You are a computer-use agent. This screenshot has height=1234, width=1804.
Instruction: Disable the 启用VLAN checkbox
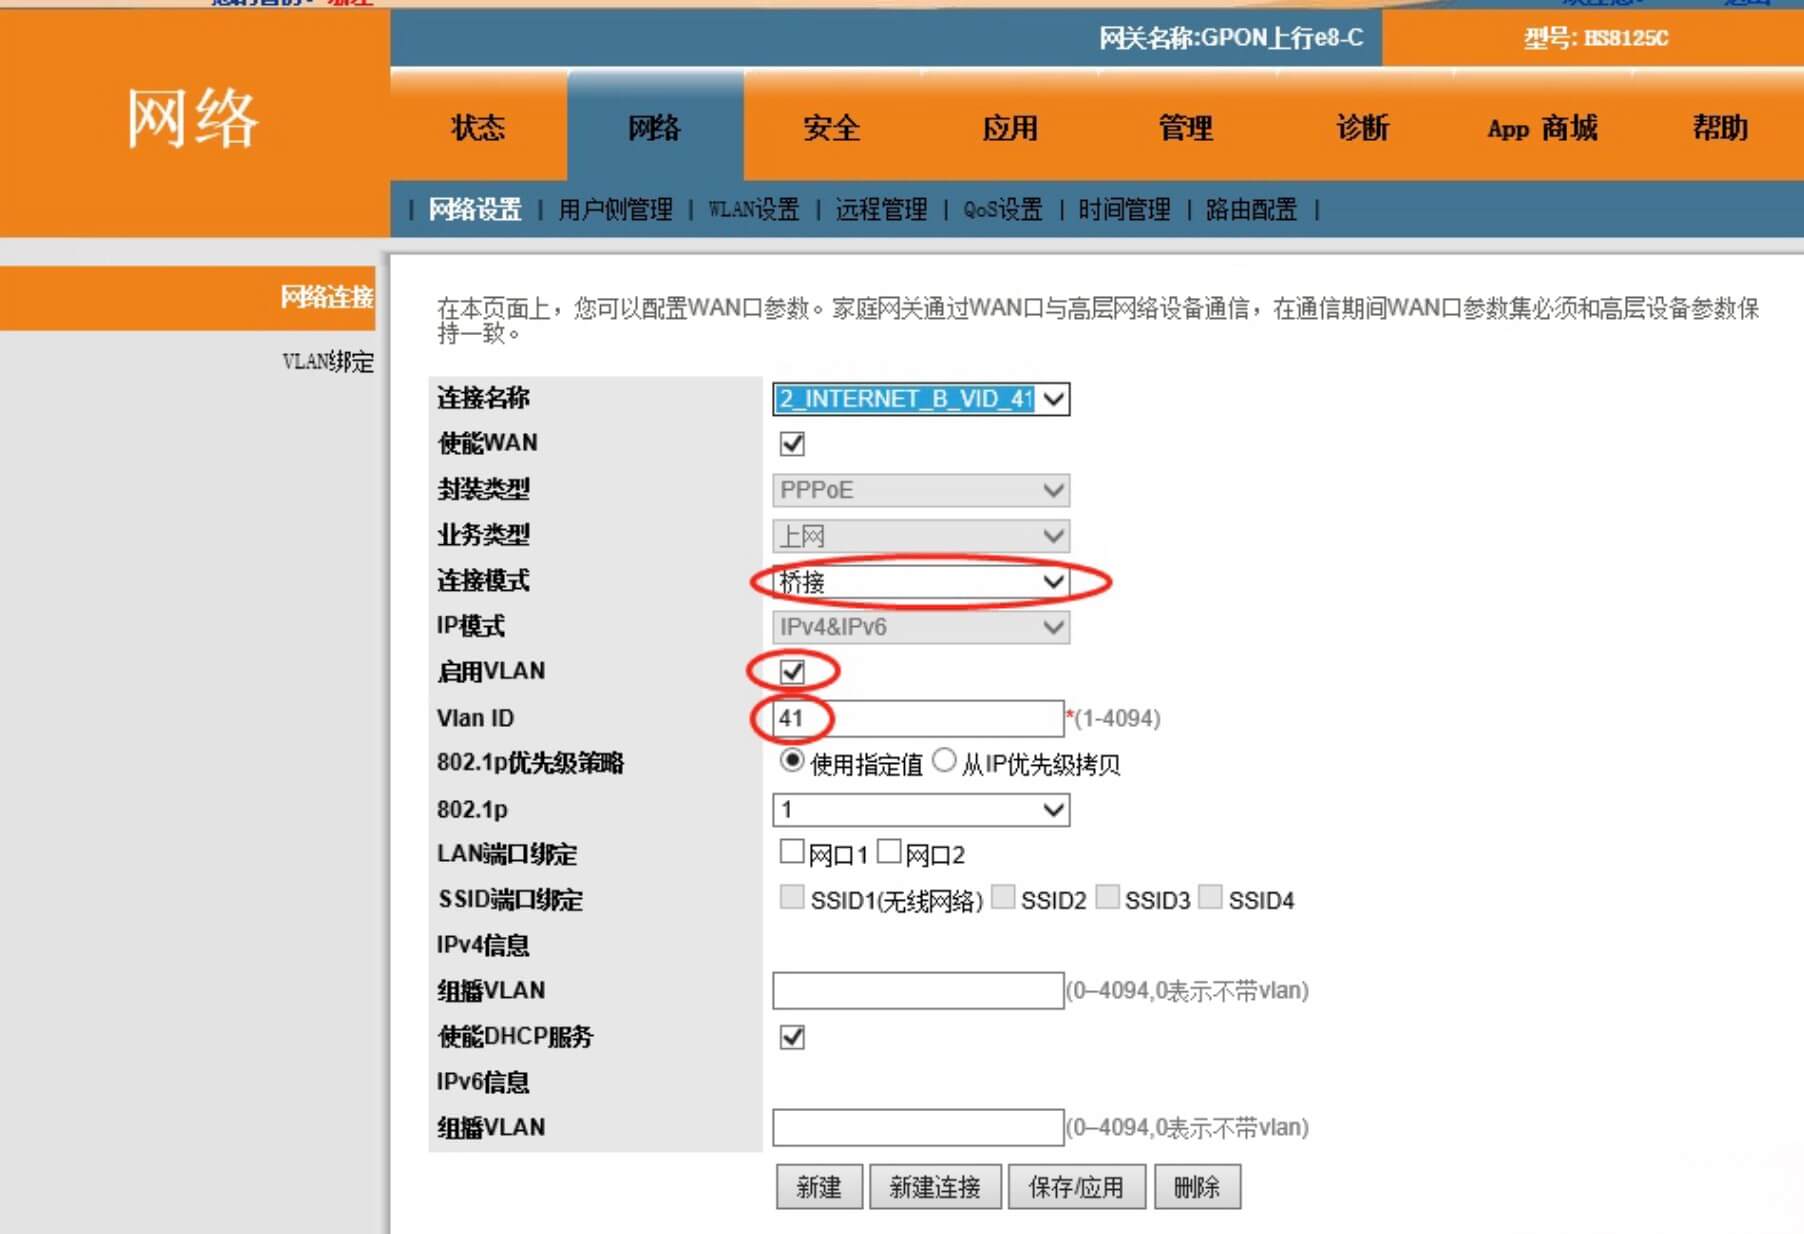click(791, 672)
